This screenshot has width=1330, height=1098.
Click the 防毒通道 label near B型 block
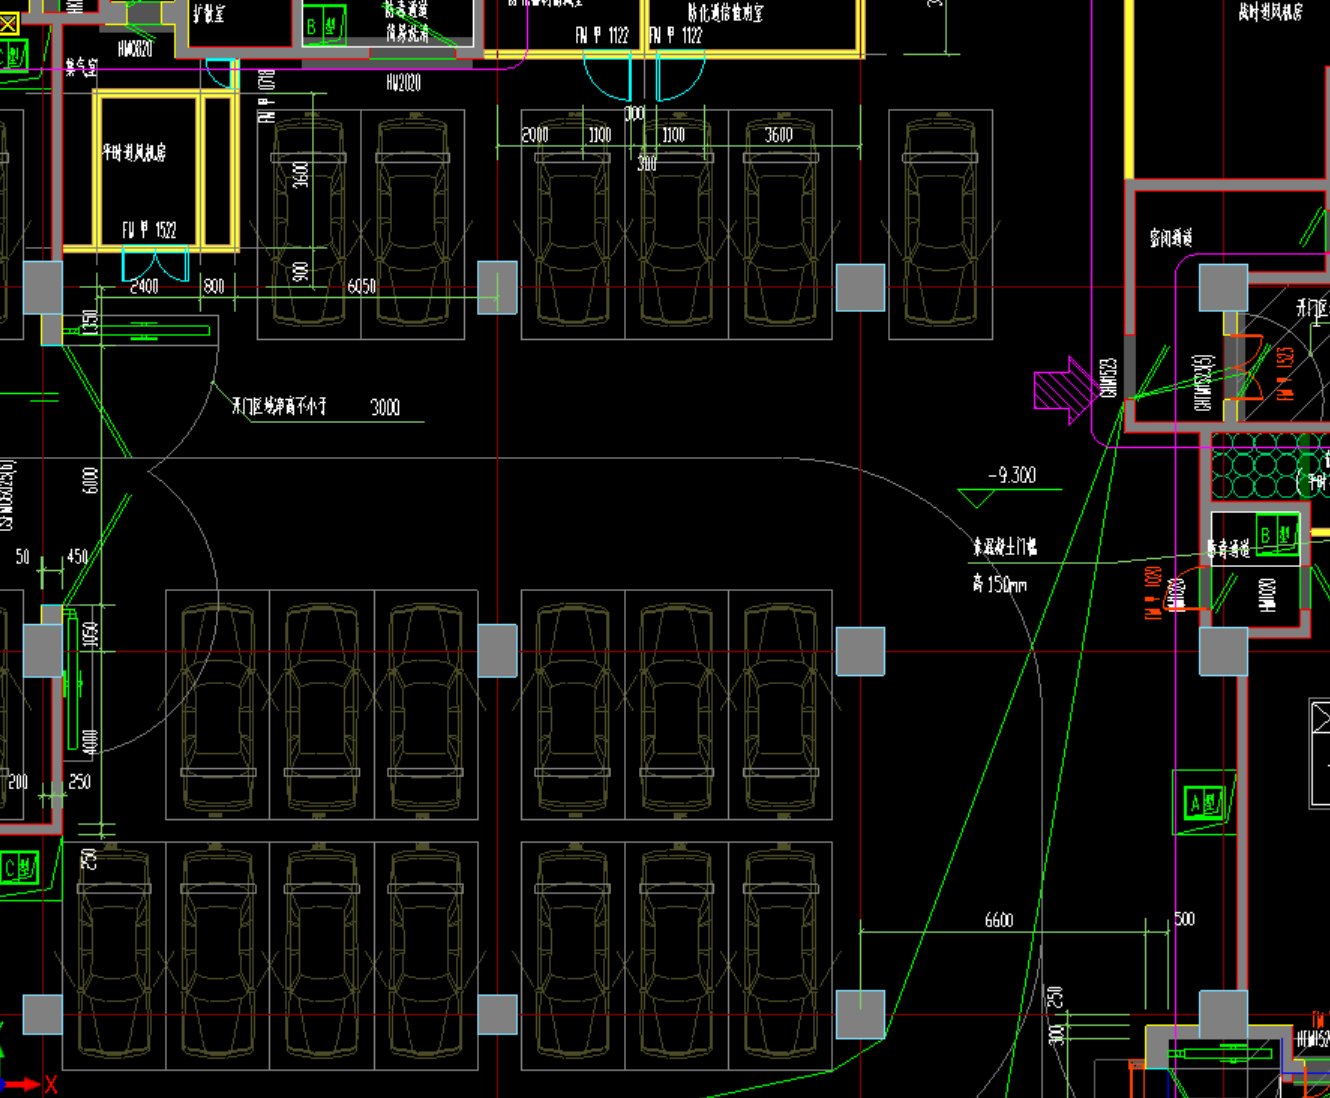pyautogui.click(x=1227, y=549)
